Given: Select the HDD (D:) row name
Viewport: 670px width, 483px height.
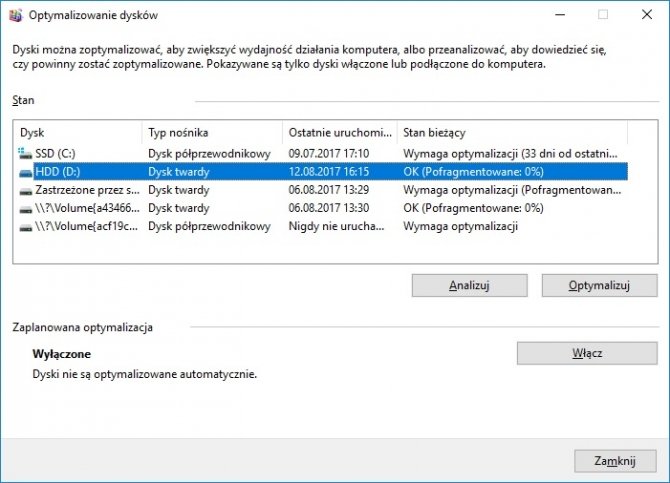Looking at the screenshot, I should coord(58,172).
